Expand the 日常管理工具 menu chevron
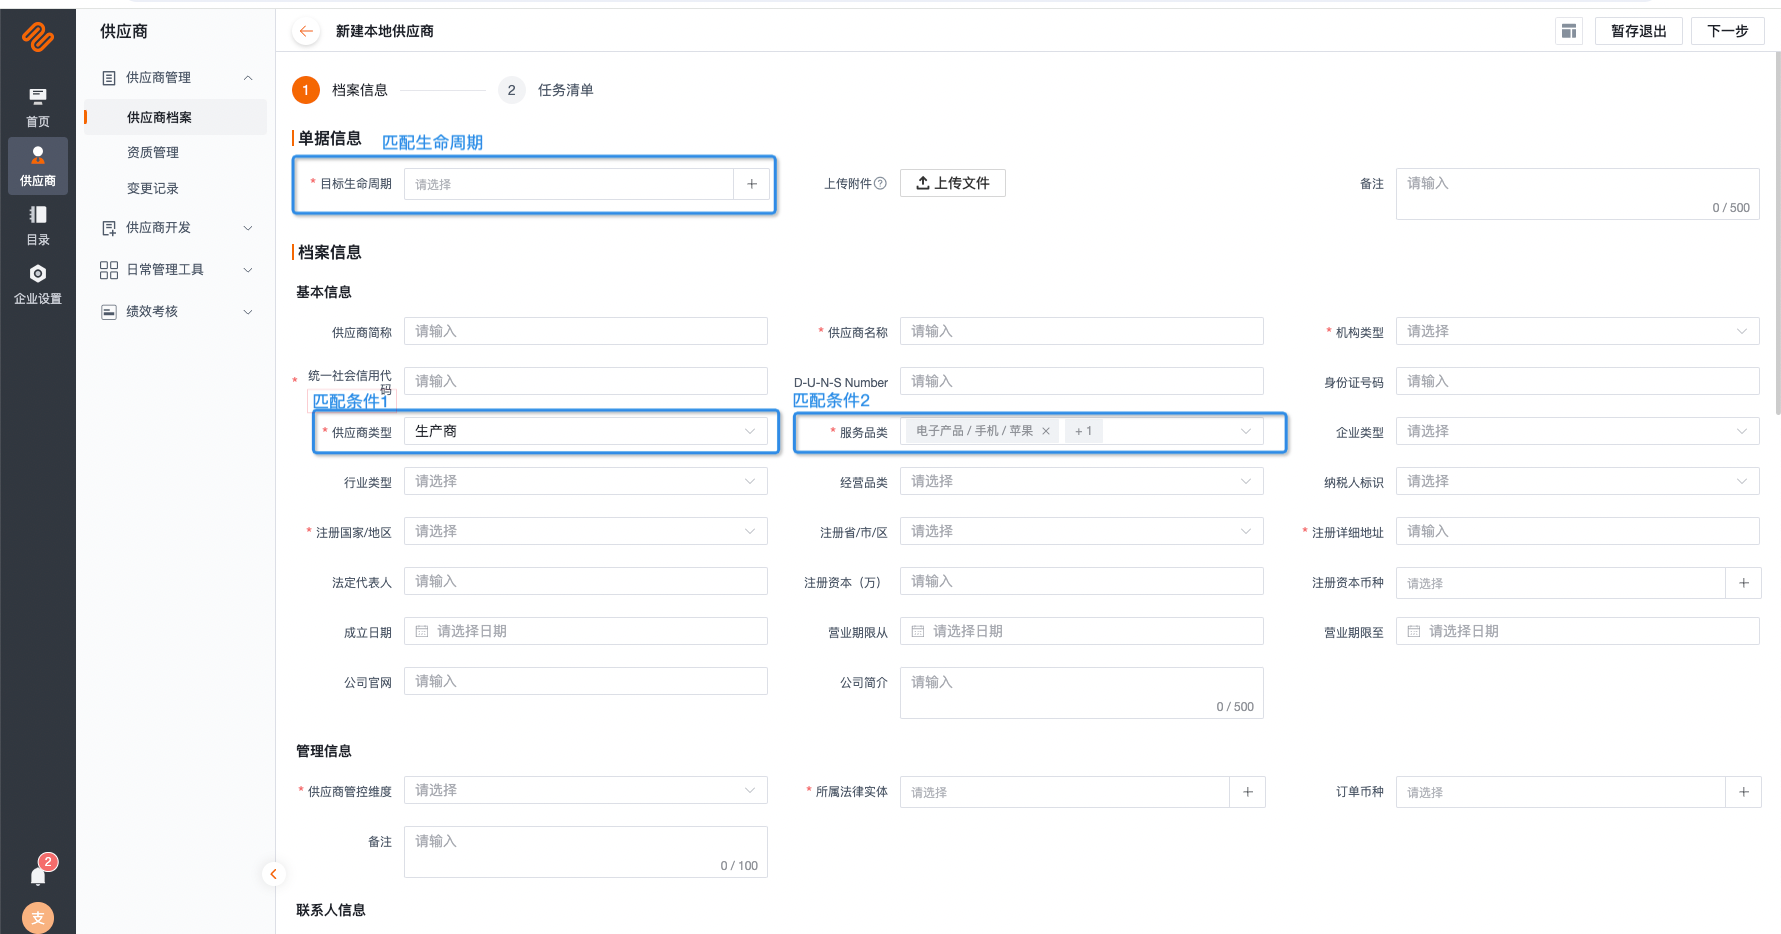 (248, 270)
